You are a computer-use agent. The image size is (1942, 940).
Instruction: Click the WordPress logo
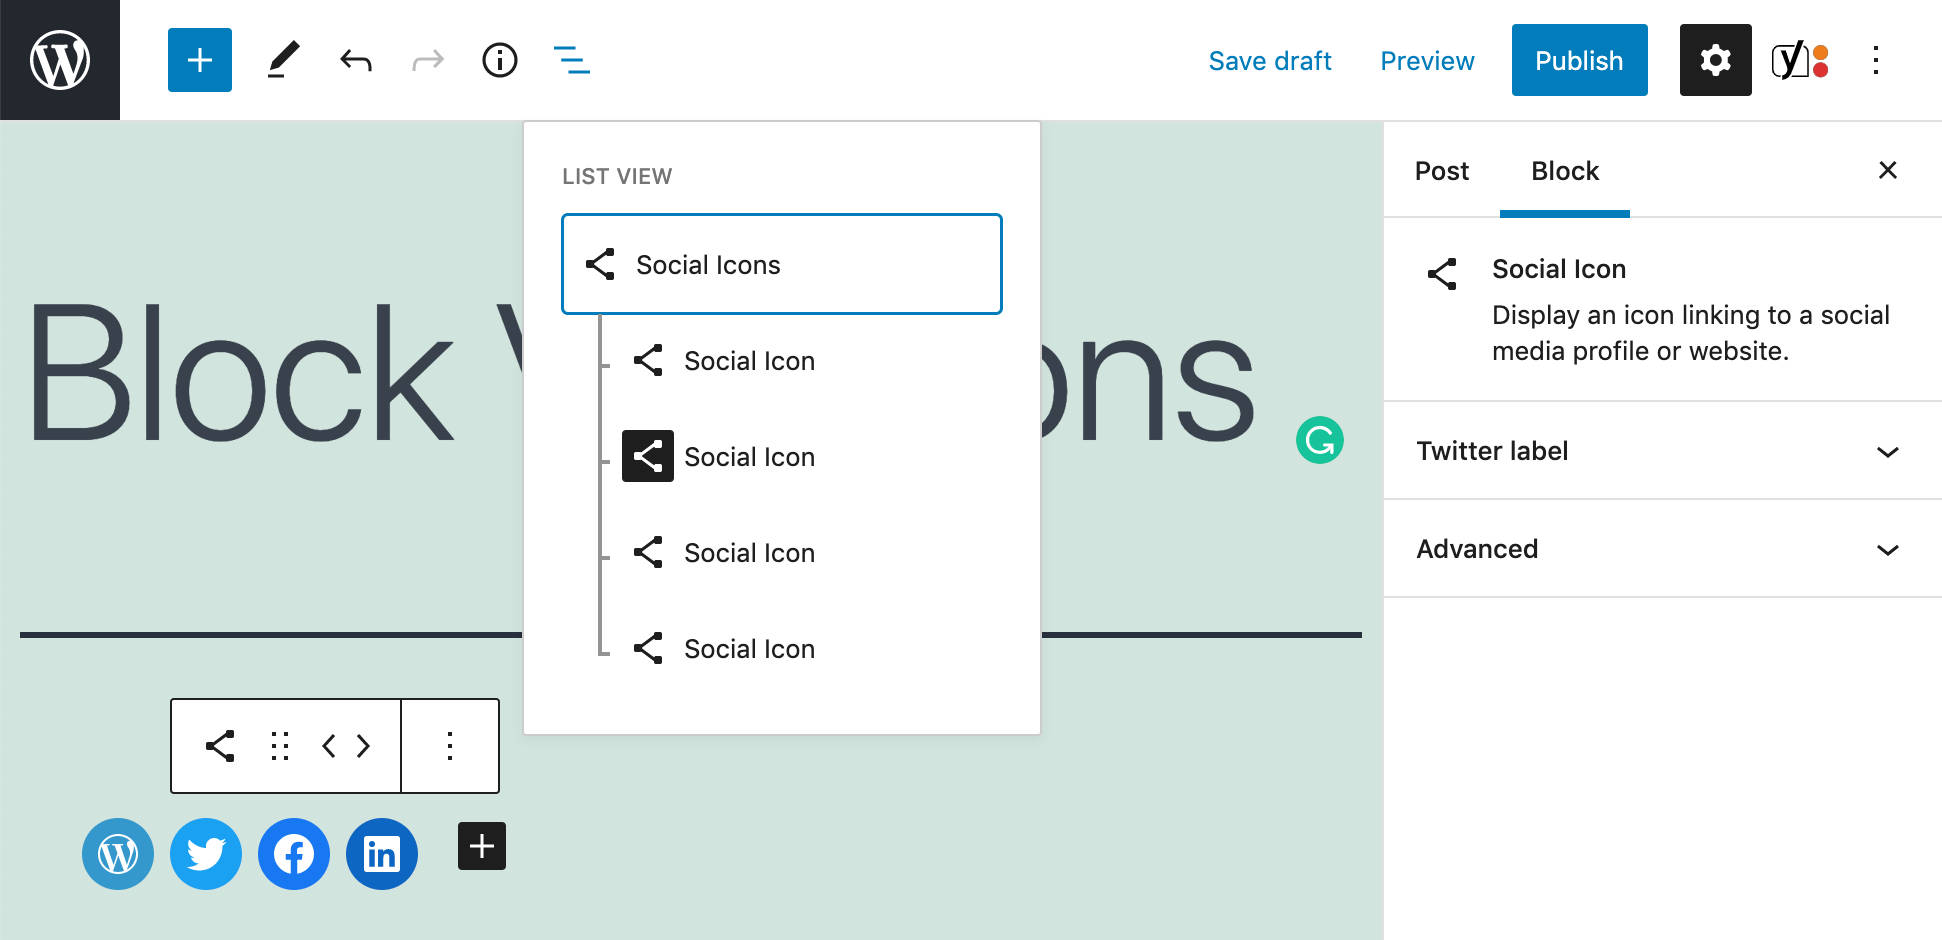click(59, 59)
